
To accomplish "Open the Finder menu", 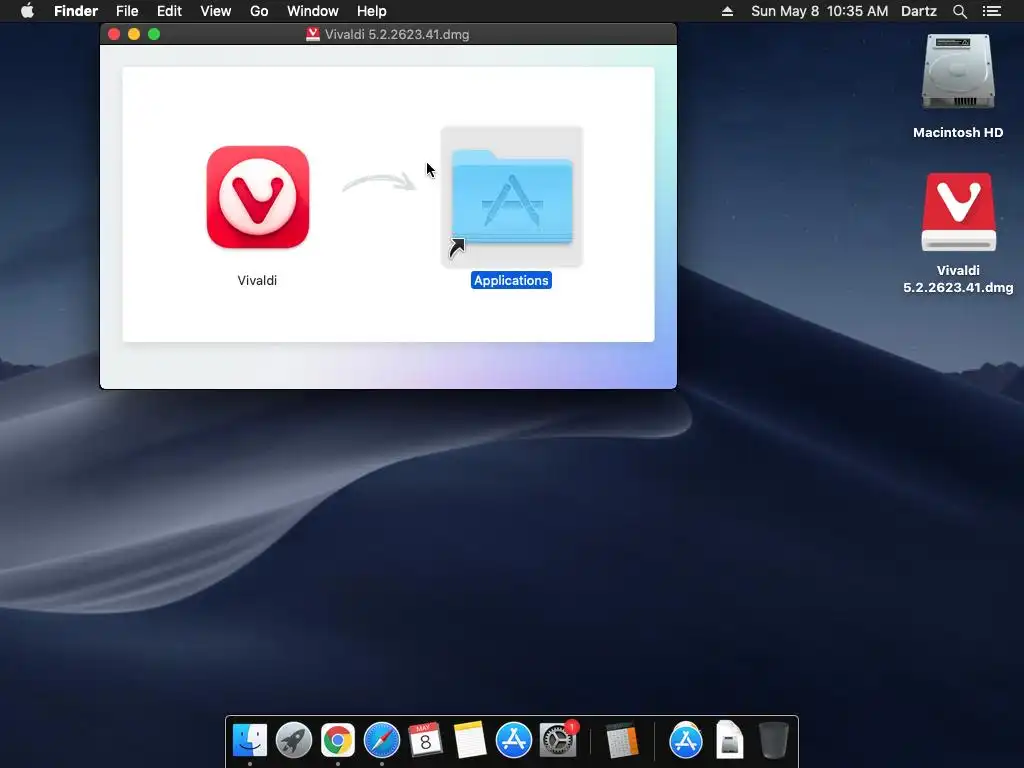I will point(76,11).
